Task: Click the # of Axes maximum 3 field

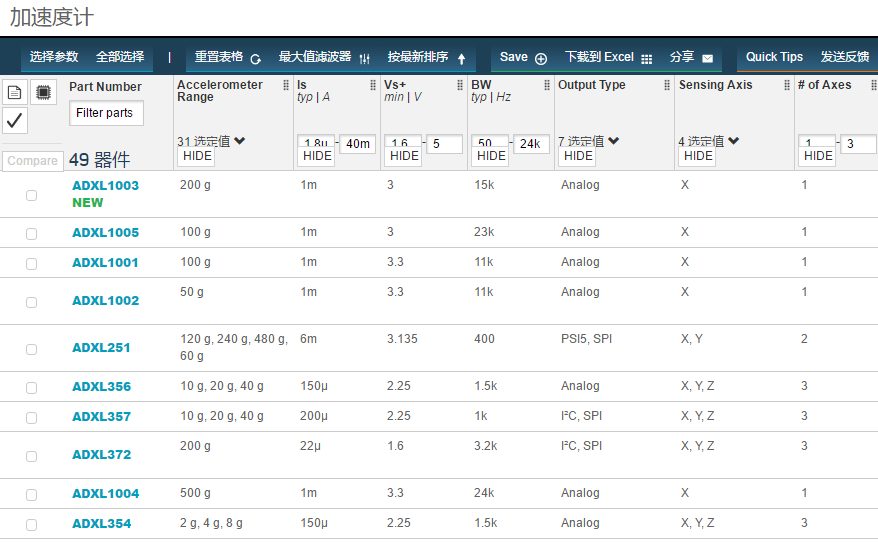Action: click(x=858, y=143)
